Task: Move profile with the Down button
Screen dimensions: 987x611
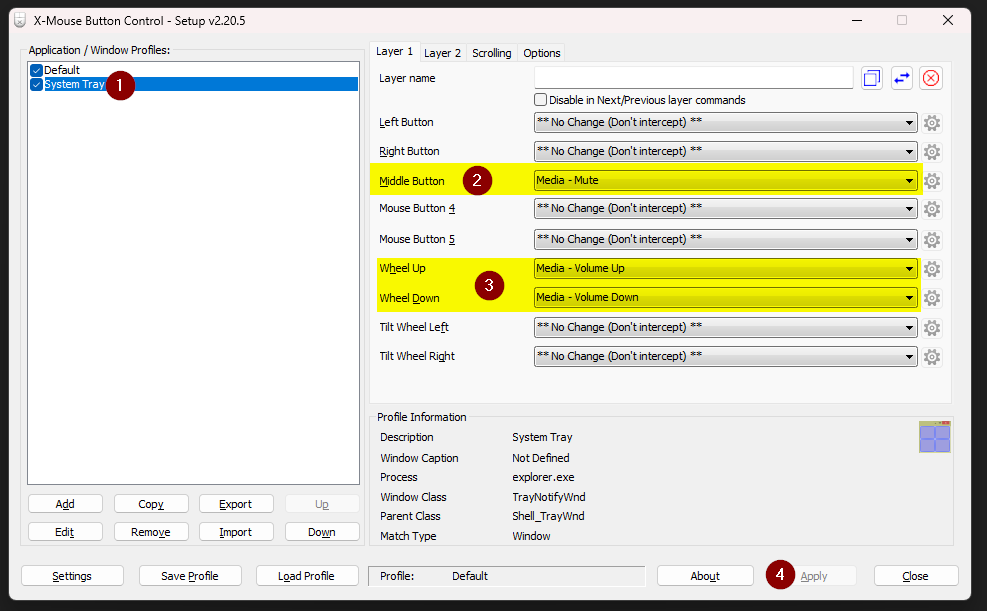Action: [322, 532]
